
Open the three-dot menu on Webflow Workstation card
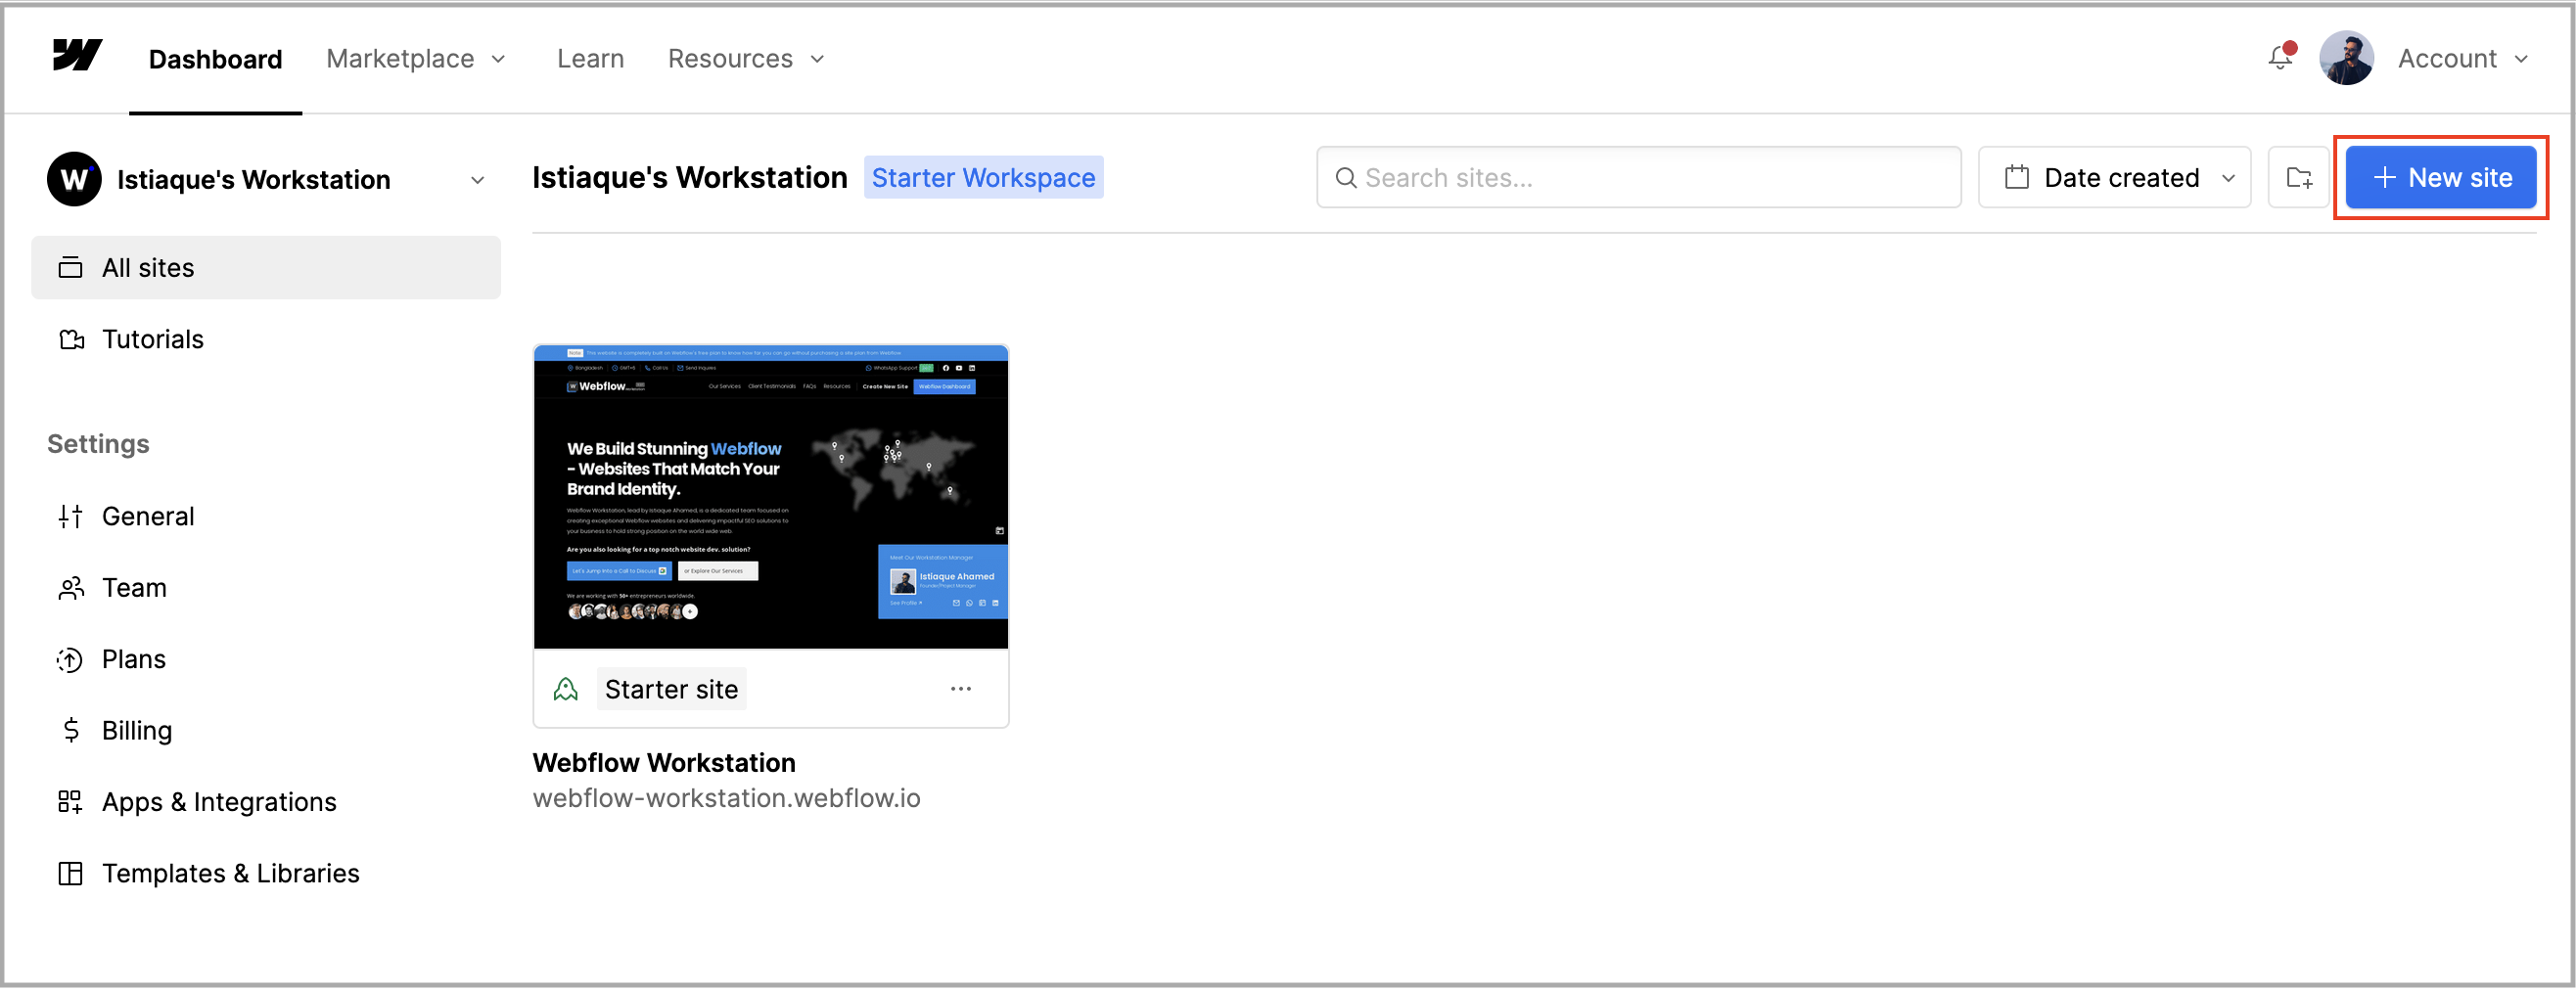[x=960, y=690]
